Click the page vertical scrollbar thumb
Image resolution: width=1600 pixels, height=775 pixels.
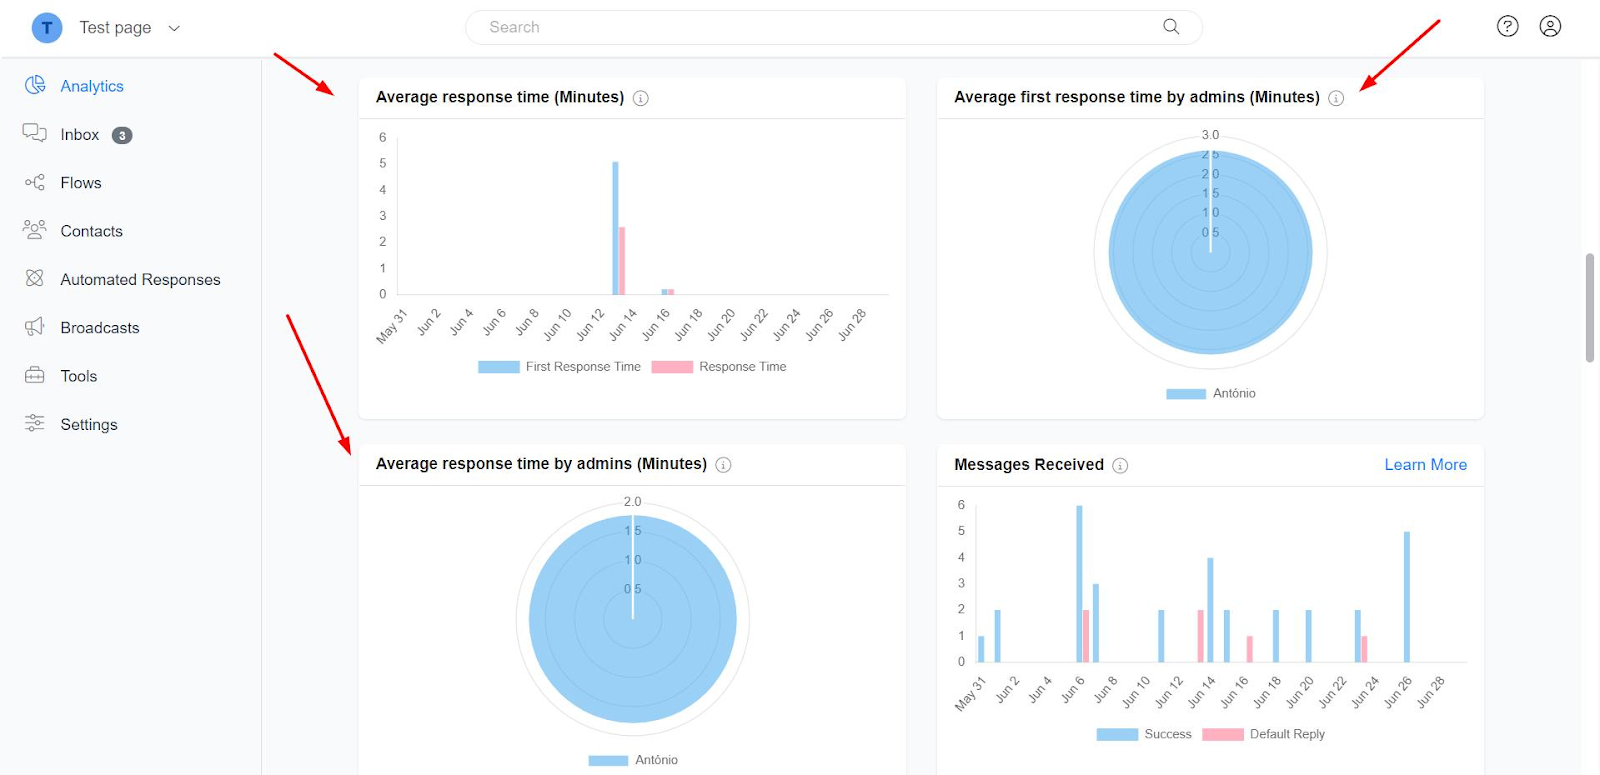(1589, 307)
